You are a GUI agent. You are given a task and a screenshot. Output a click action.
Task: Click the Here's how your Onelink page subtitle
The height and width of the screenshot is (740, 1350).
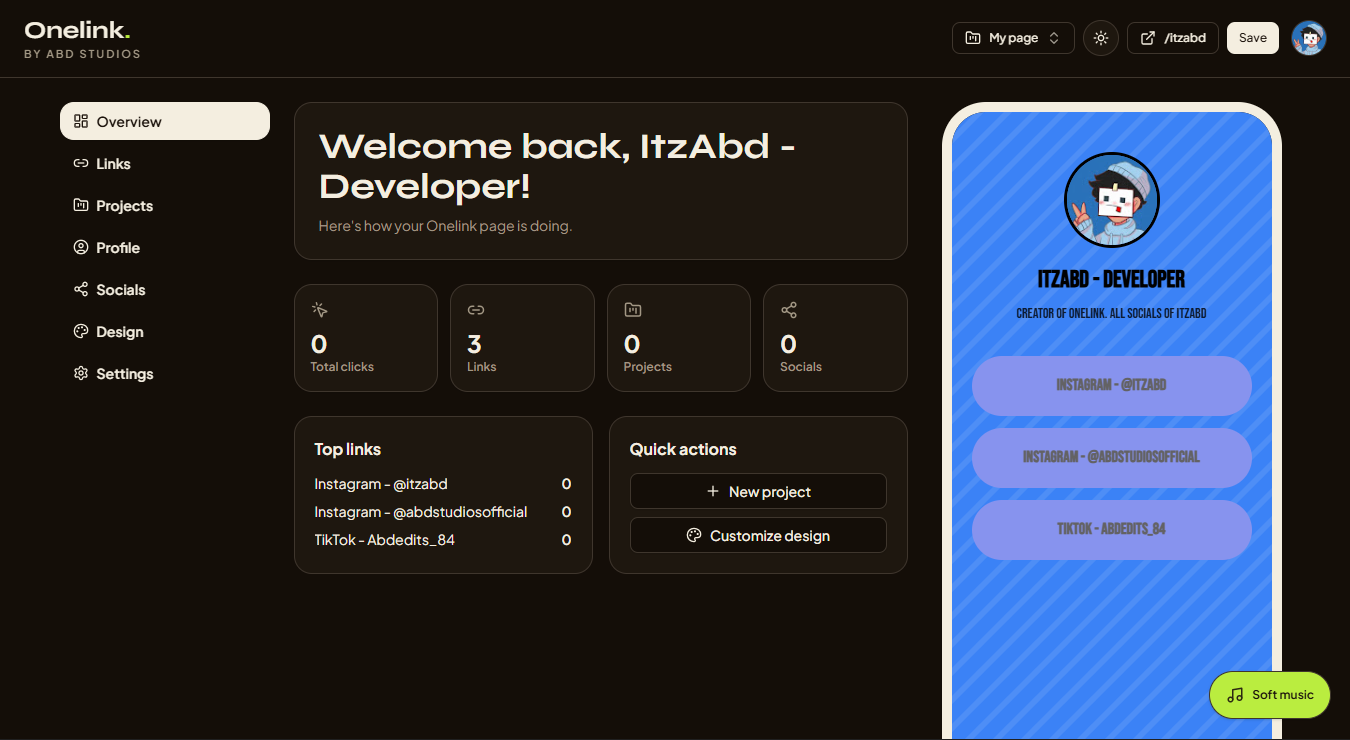pos(445,226)
